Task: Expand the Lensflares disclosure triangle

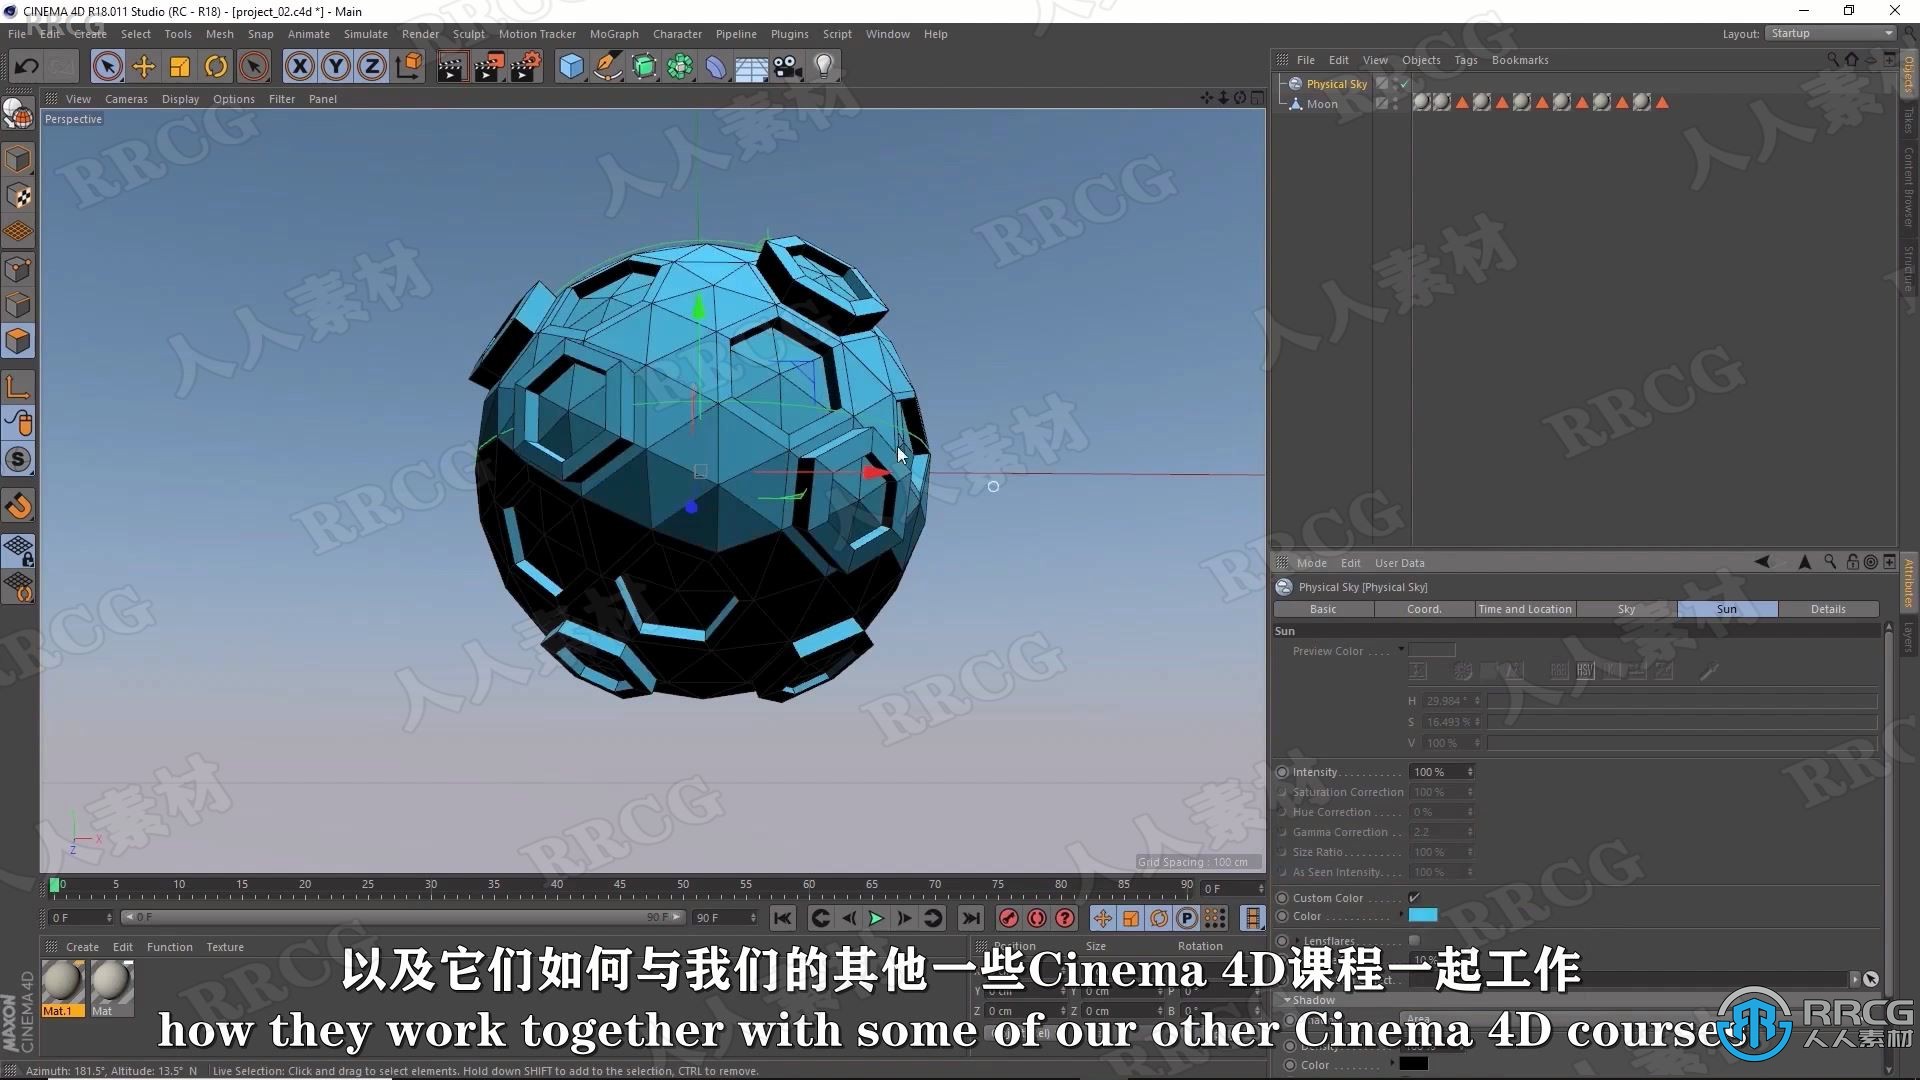Action: tap(1298, 941)
